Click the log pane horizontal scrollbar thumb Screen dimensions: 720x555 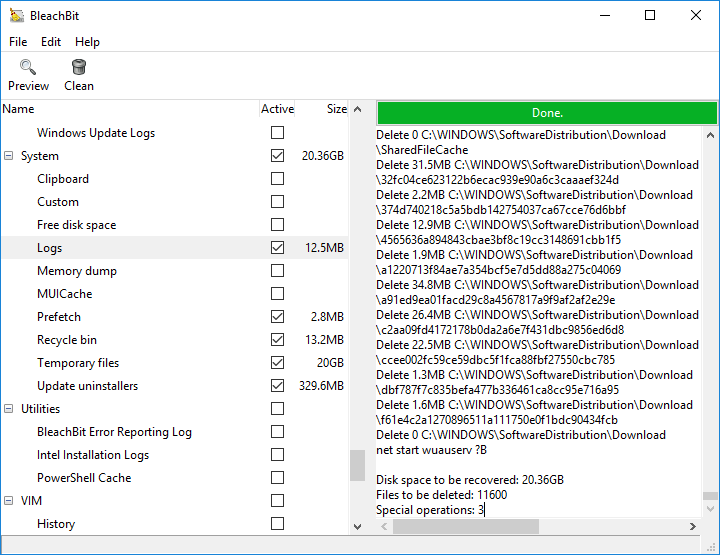(466, 527)
